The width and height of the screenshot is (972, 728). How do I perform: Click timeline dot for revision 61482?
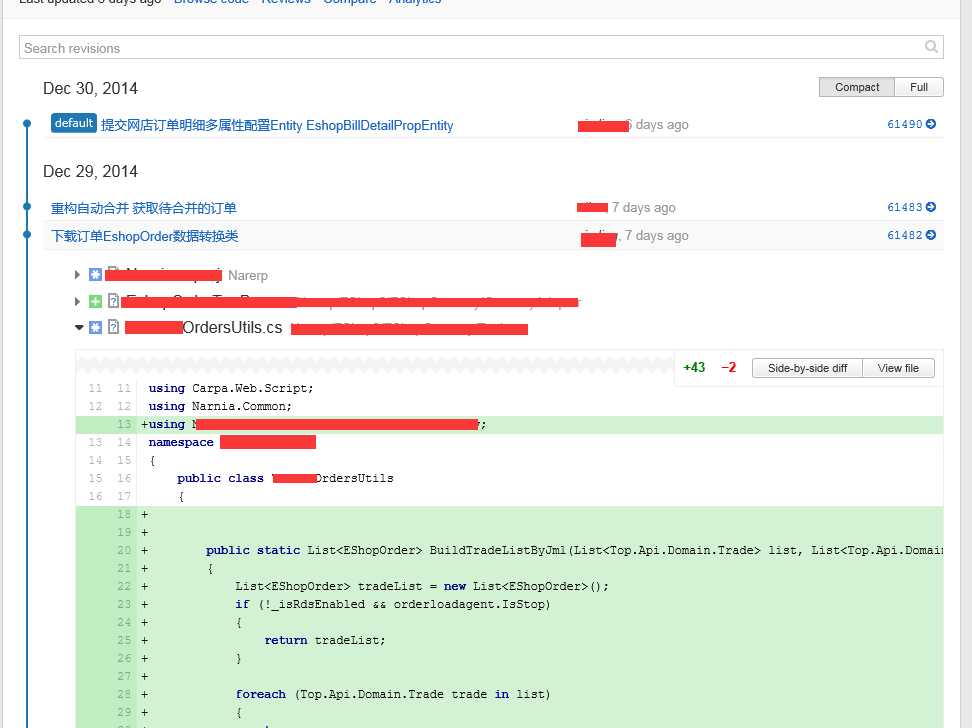27,234
